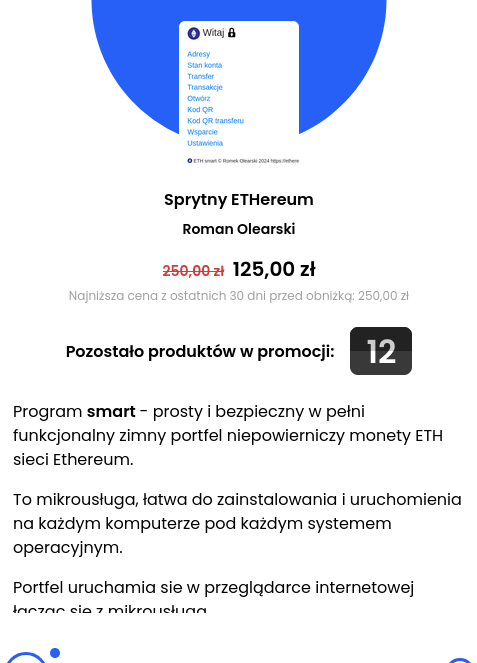Click author name Roman Olearski

239,229
